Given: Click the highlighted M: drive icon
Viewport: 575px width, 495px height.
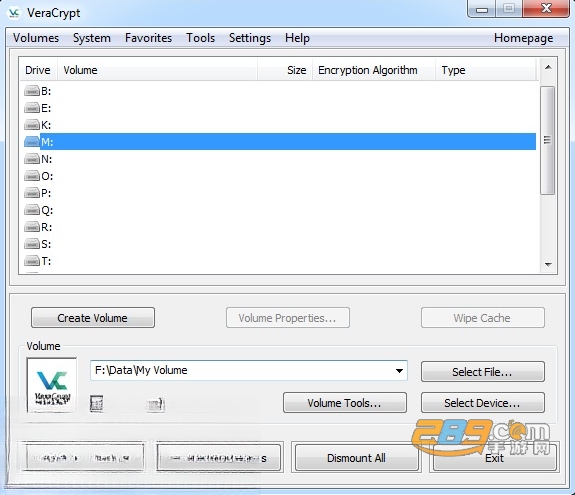Looking at the screenshot, I should tap(32, 142).
